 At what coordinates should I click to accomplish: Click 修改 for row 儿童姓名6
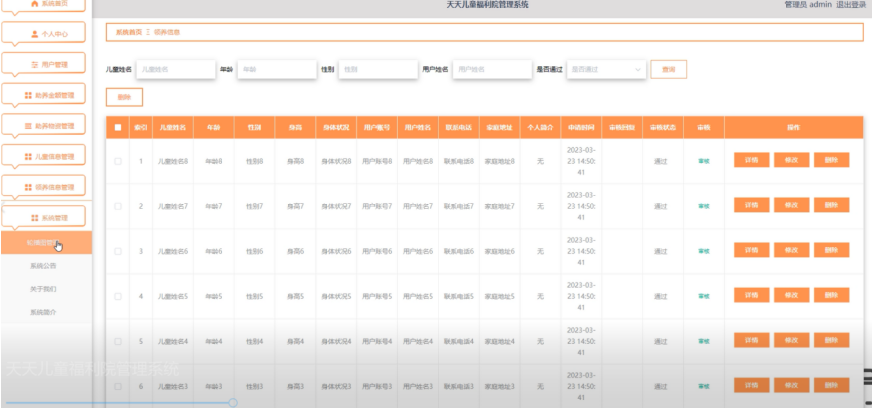(x=791, y=250)
